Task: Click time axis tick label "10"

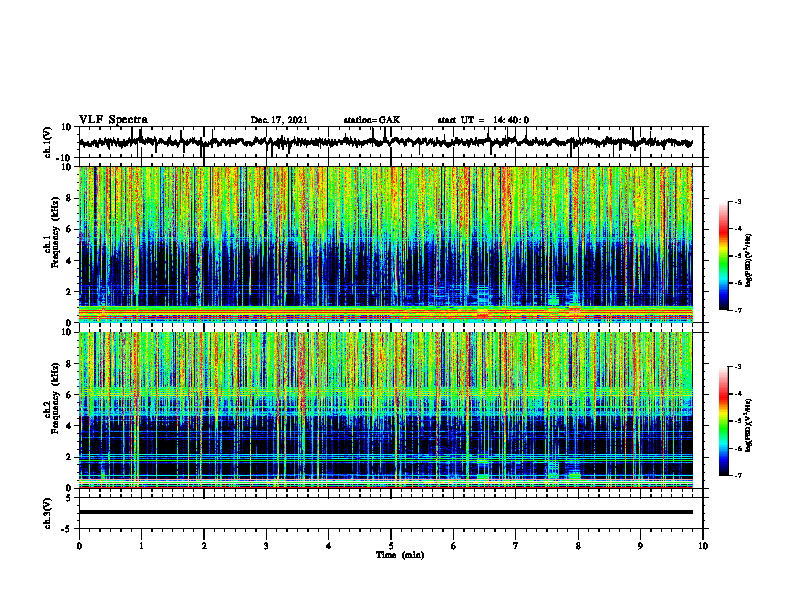Action: [x=703, y=546]
